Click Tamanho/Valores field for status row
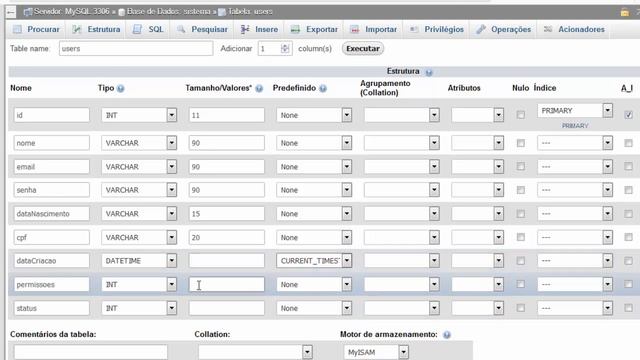This screenshot has width=640, height=360. [x=227, y=308]
